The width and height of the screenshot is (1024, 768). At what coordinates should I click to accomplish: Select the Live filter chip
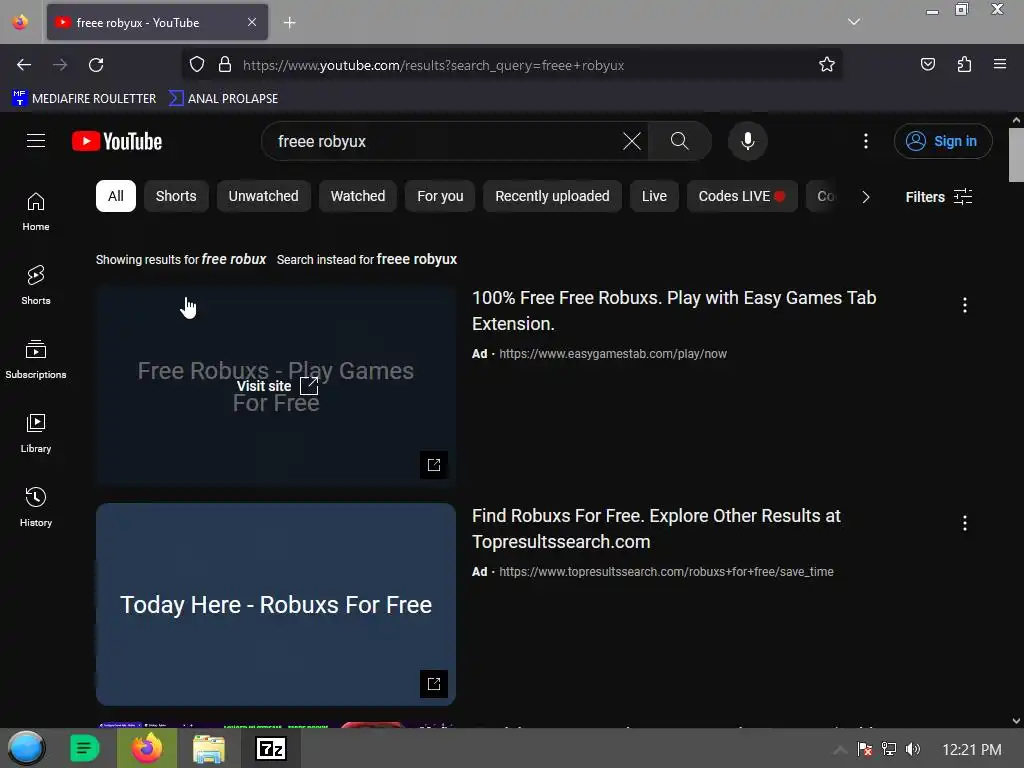click(654, 196)
